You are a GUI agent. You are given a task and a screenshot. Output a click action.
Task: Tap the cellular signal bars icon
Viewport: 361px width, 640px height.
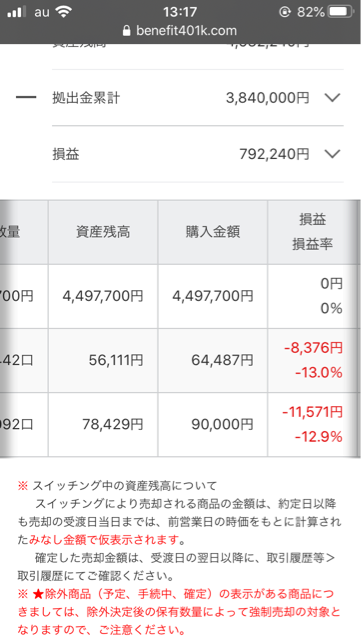(17, 12)
